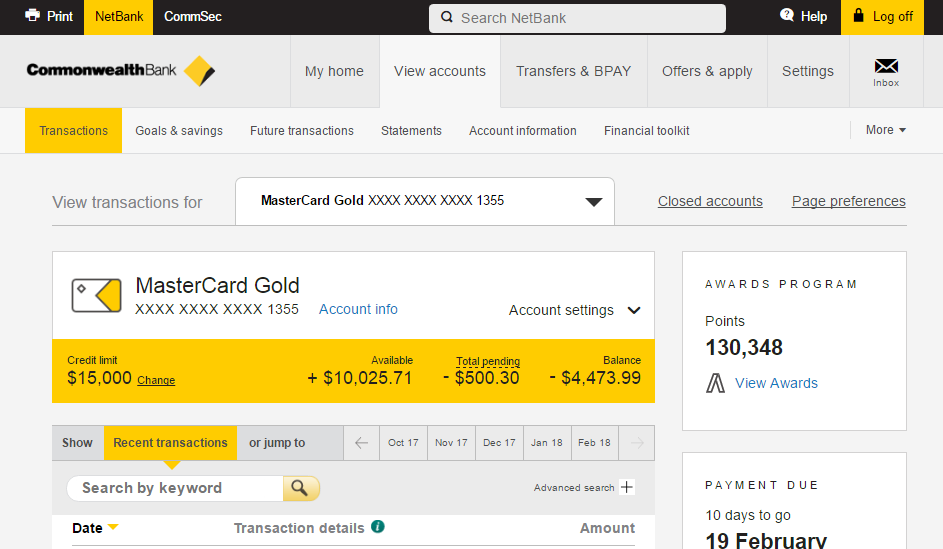The width and height of the screenshot is (943, 549).
Task: Click Advanced search text
Action: (574, 488)
